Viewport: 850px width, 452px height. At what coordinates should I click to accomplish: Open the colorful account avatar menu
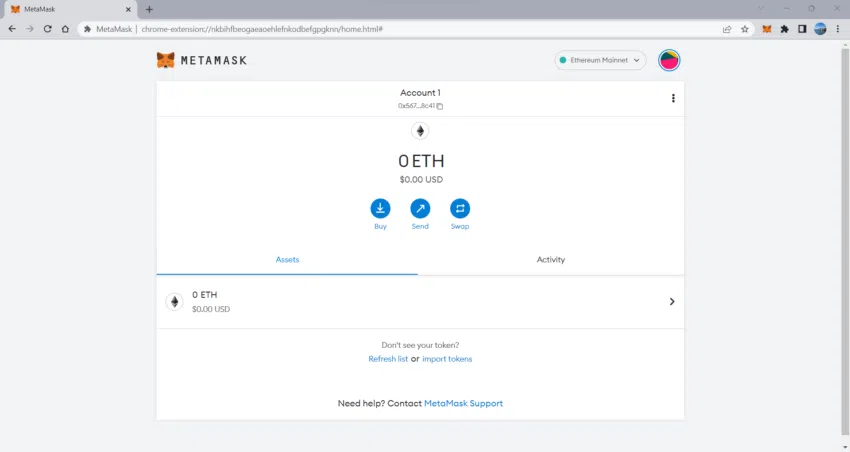669,60
